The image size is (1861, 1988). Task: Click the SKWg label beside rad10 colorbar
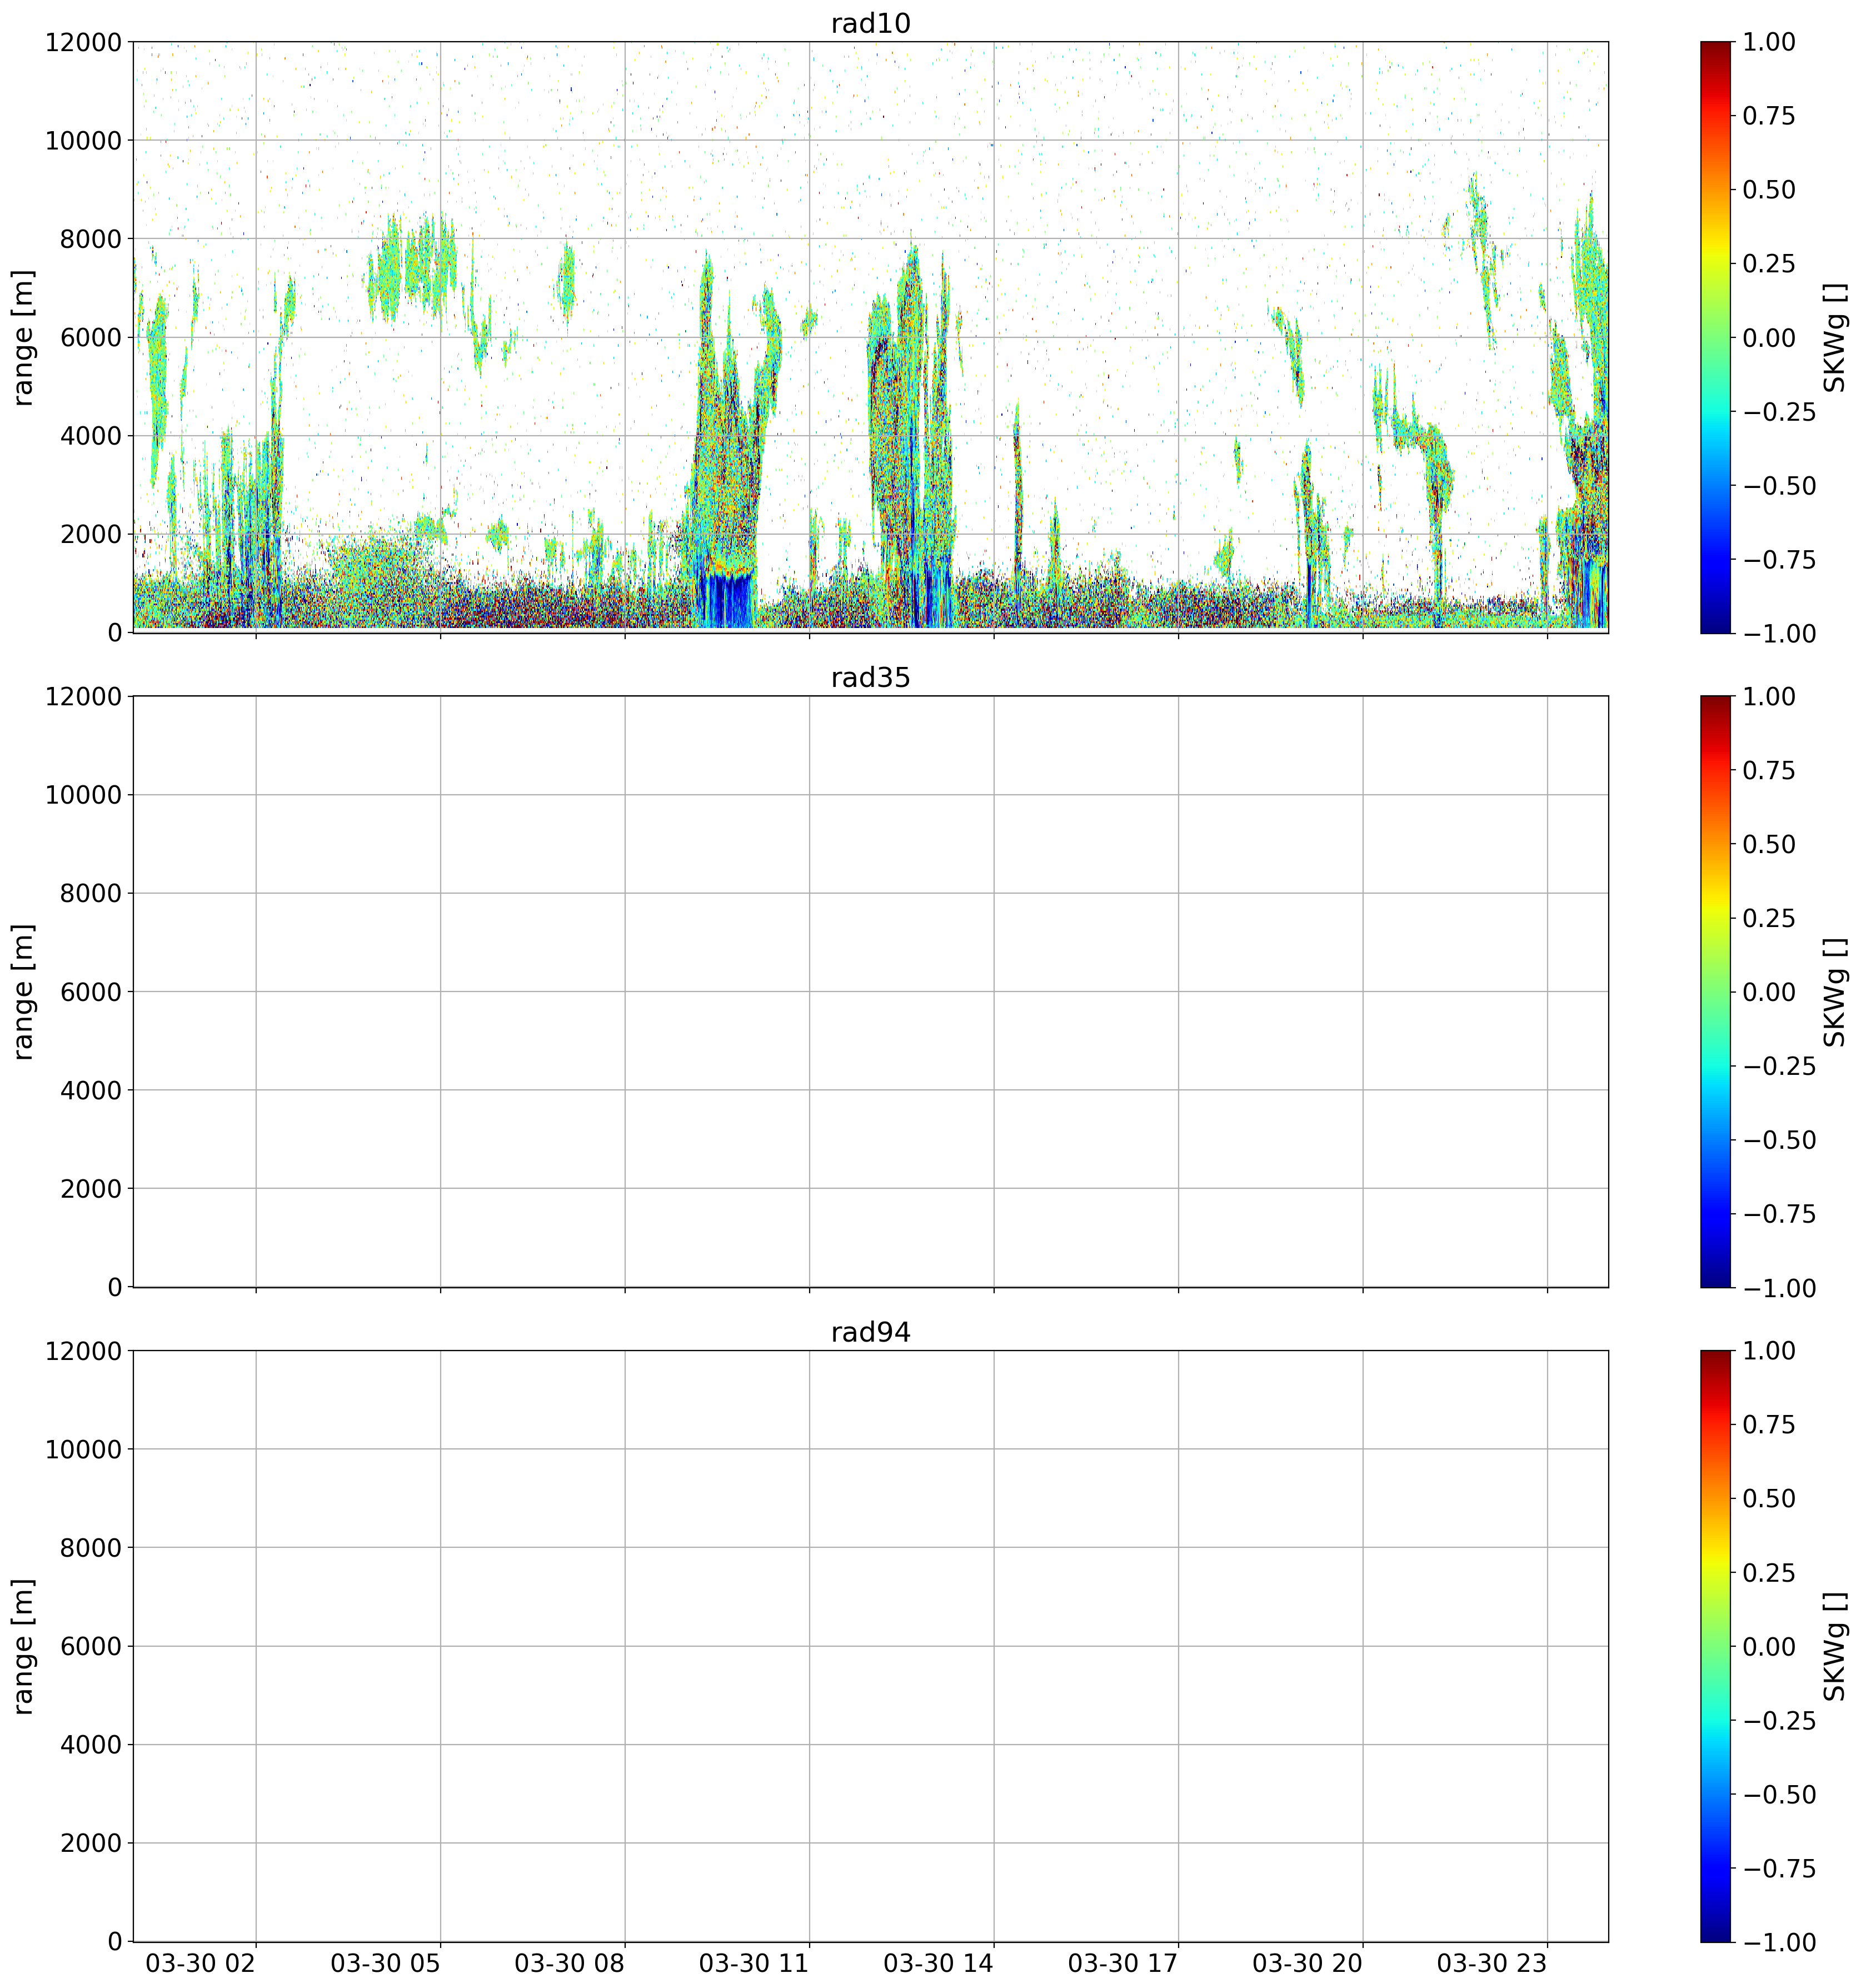1835,337
